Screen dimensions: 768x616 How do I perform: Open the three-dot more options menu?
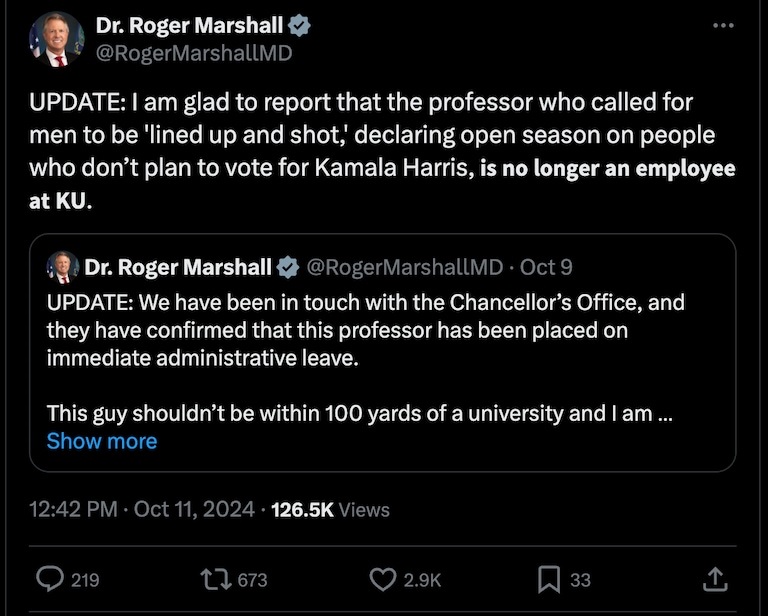pos(723,25)
